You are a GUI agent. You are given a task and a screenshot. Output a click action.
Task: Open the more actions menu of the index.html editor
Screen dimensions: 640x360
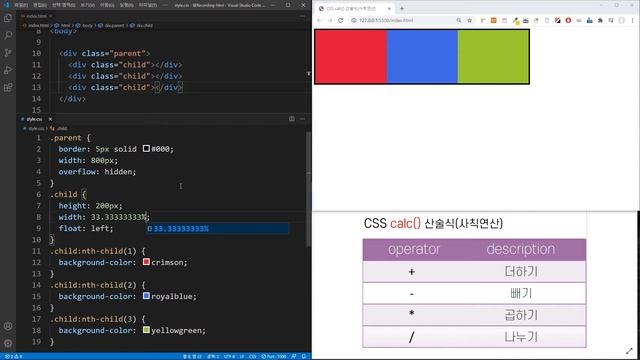(302, 16)
